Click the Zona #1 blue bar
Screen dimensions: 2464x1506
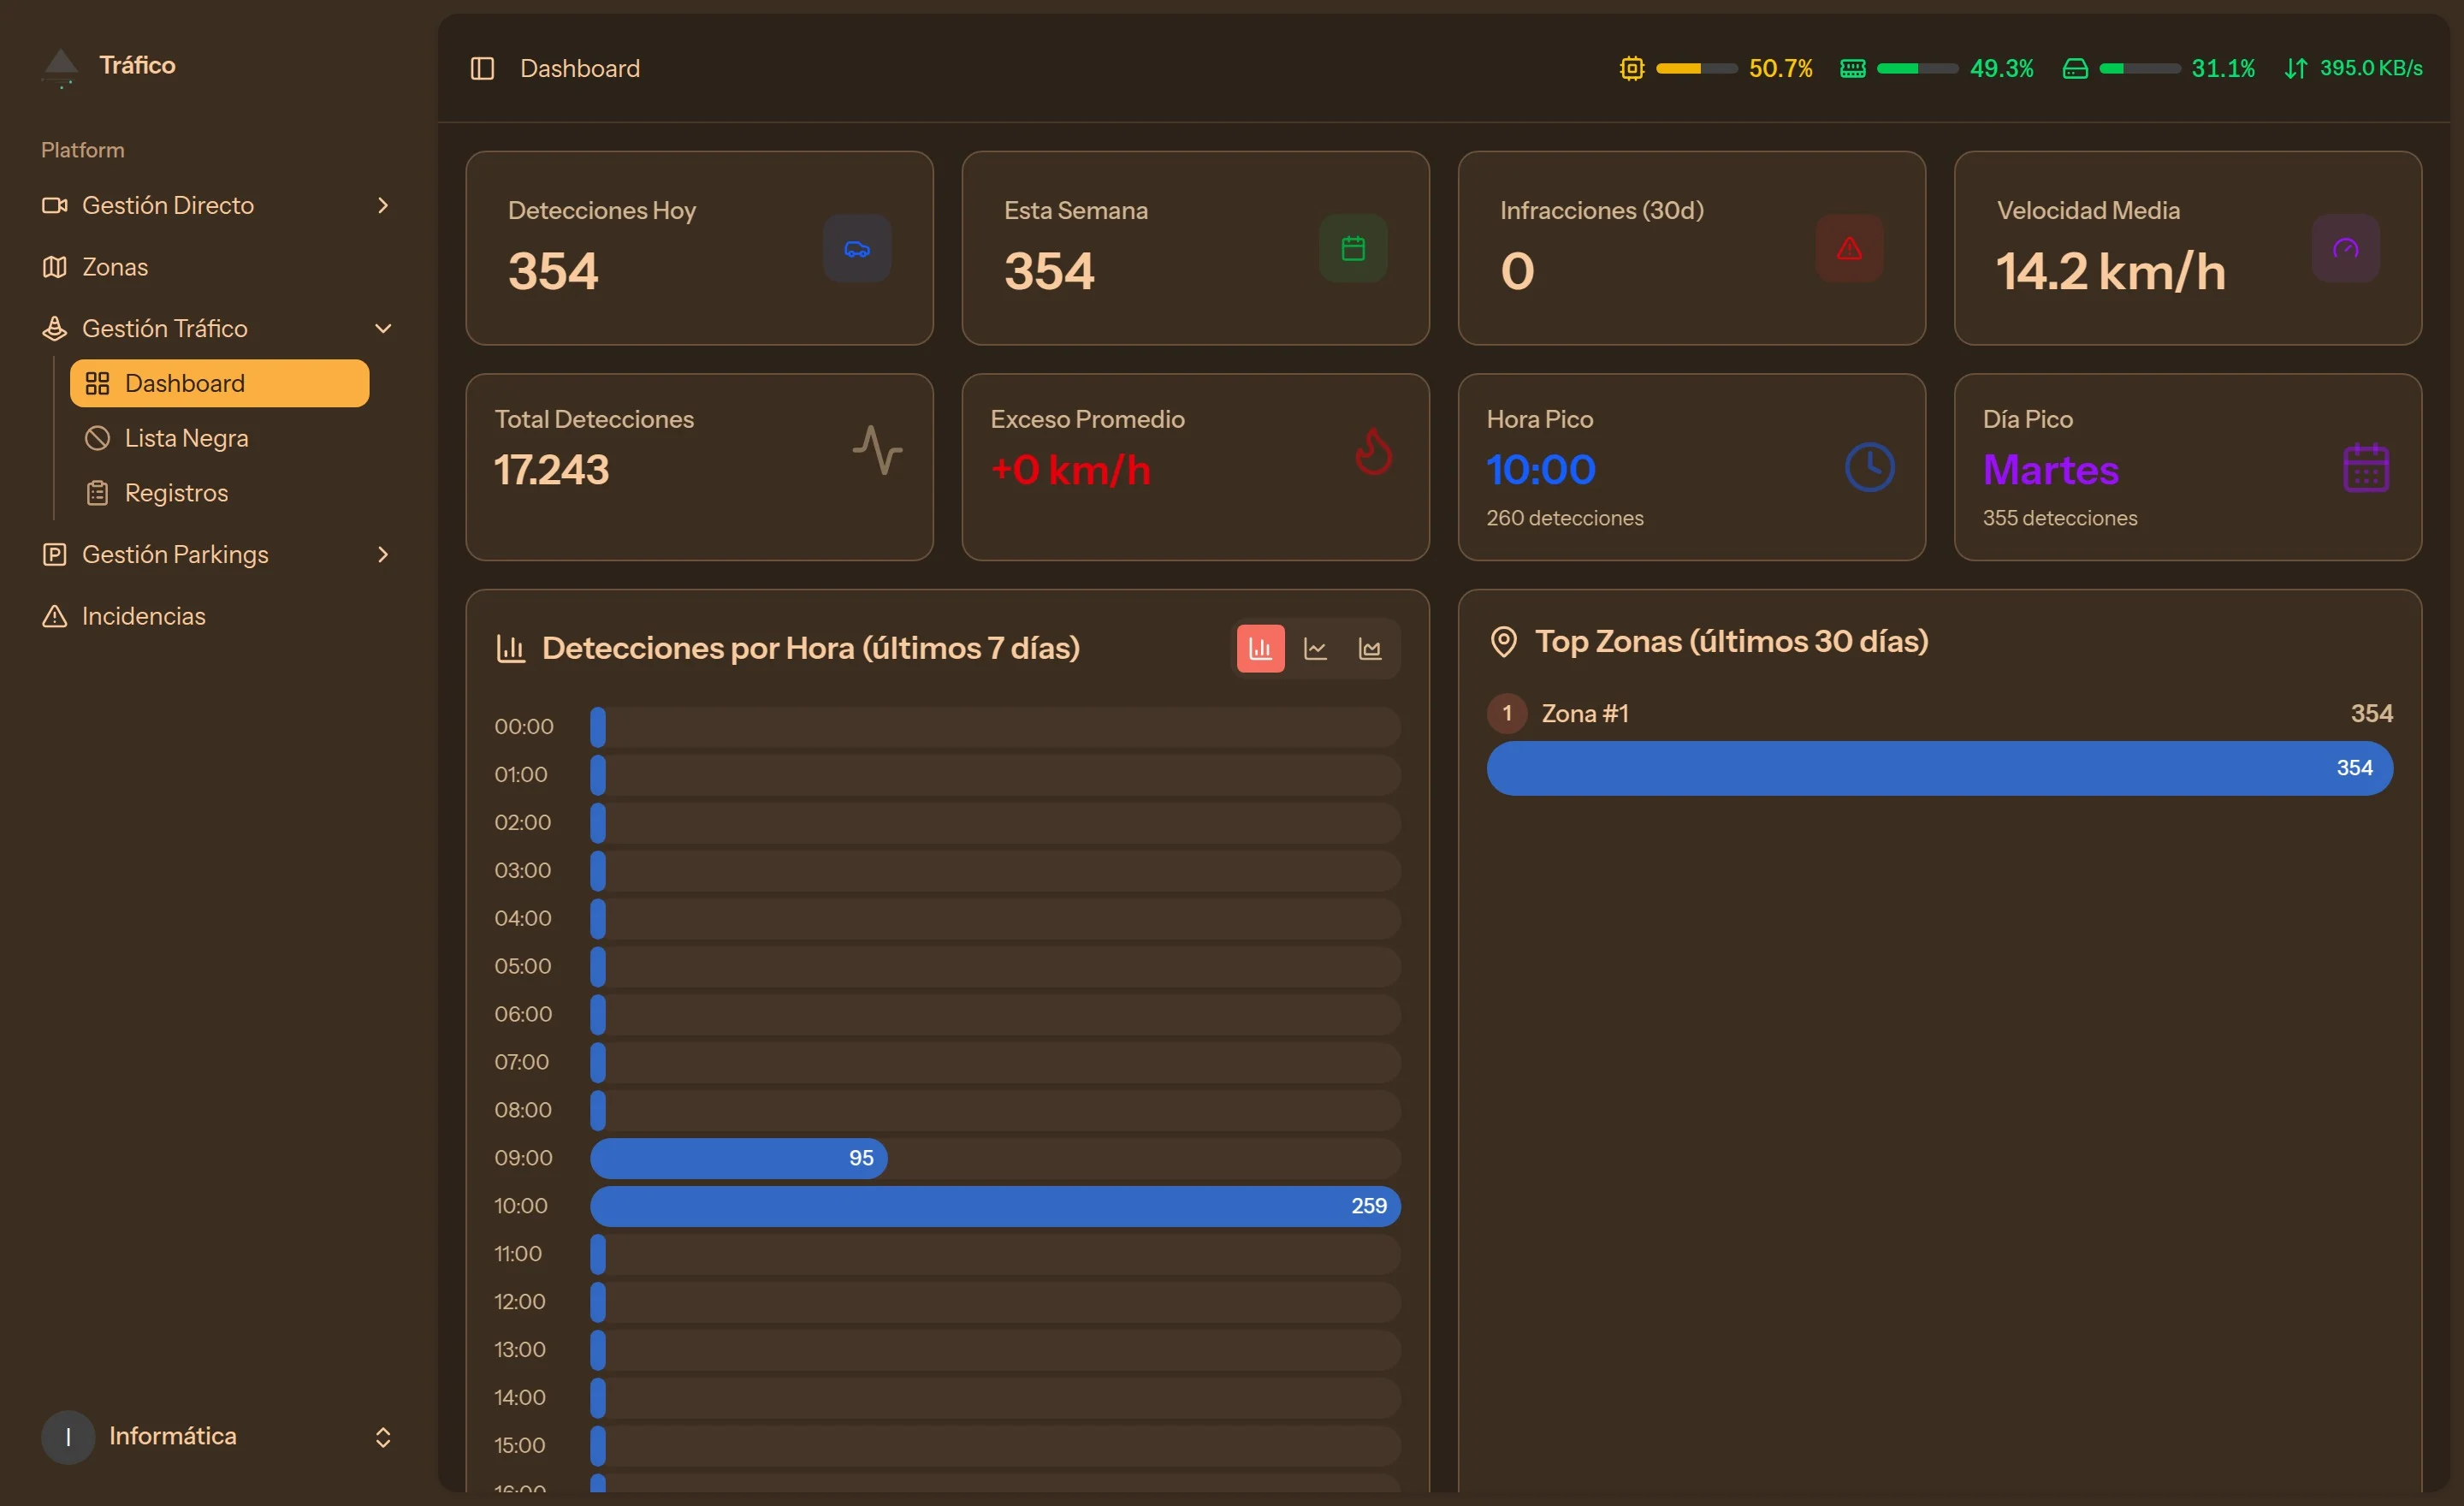[1939, 768]
